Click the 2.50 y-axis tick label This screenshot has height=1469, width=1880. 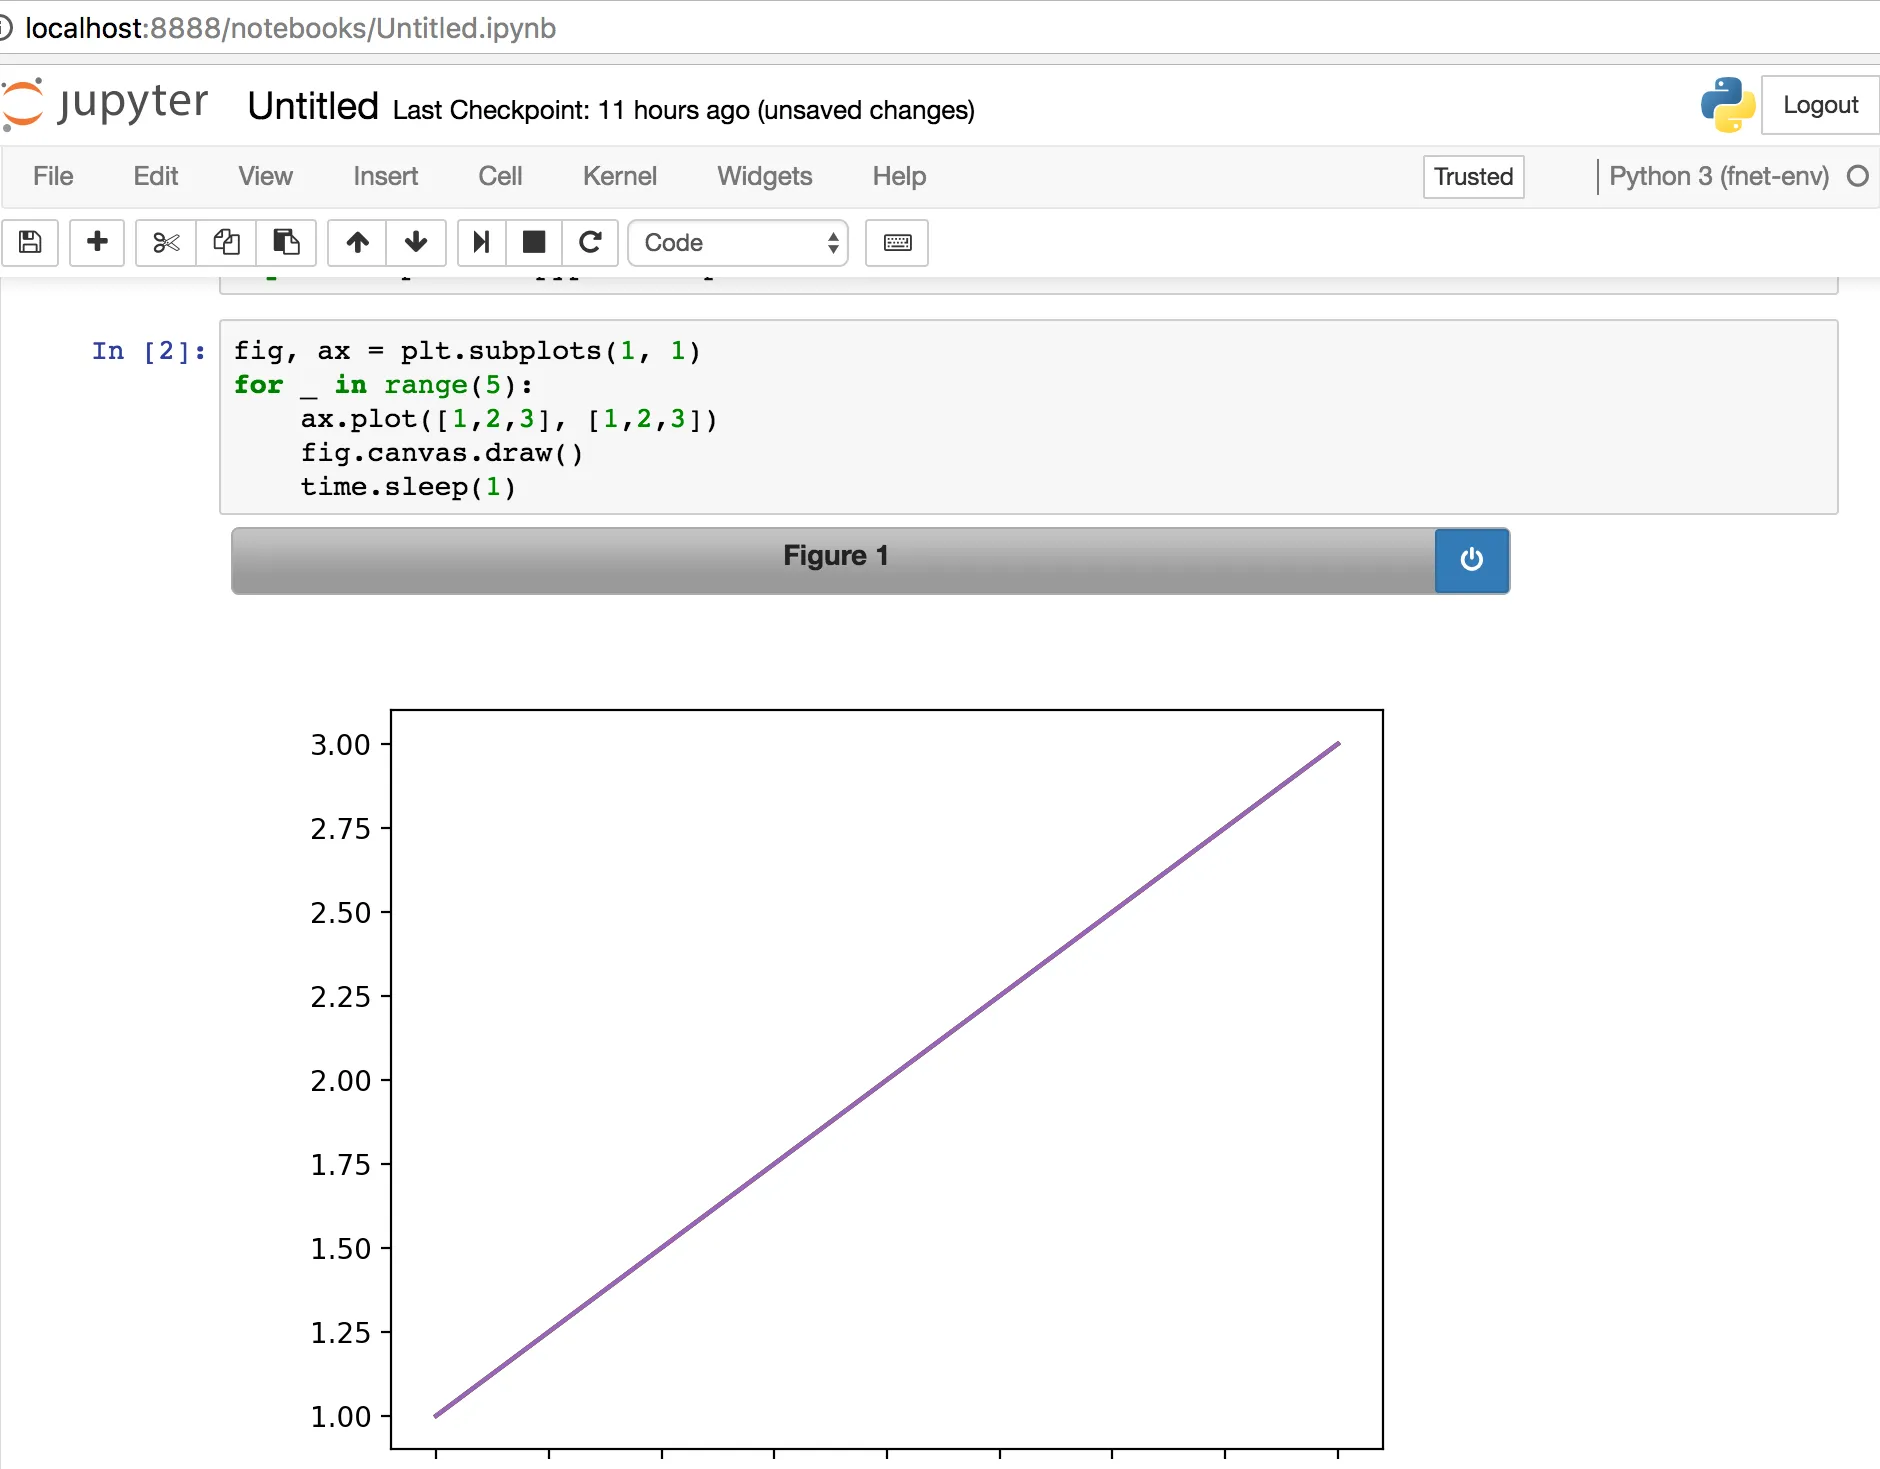point(340,912)
